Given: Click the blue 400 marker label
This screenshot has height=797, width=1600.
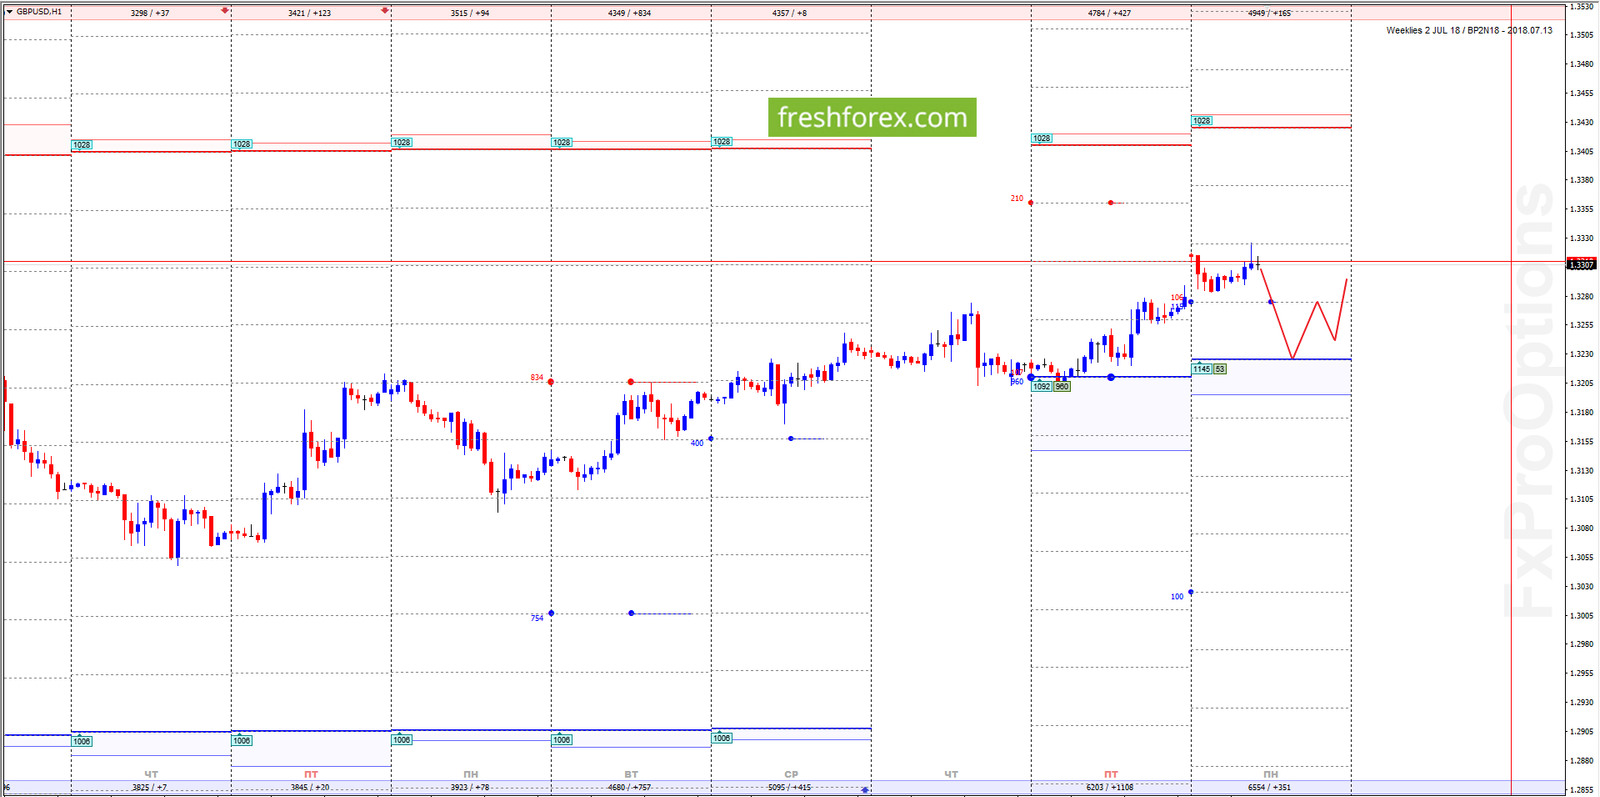Looking at the screenshot, I should [697, 443].
